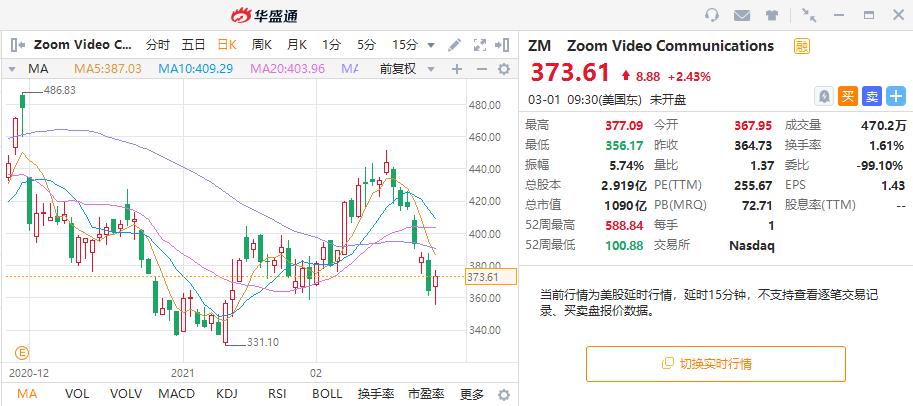Viewport: 913px width, 406px height.
Task: Click the 2021 date label on chart axis
Action: click(x=181, y=373)
